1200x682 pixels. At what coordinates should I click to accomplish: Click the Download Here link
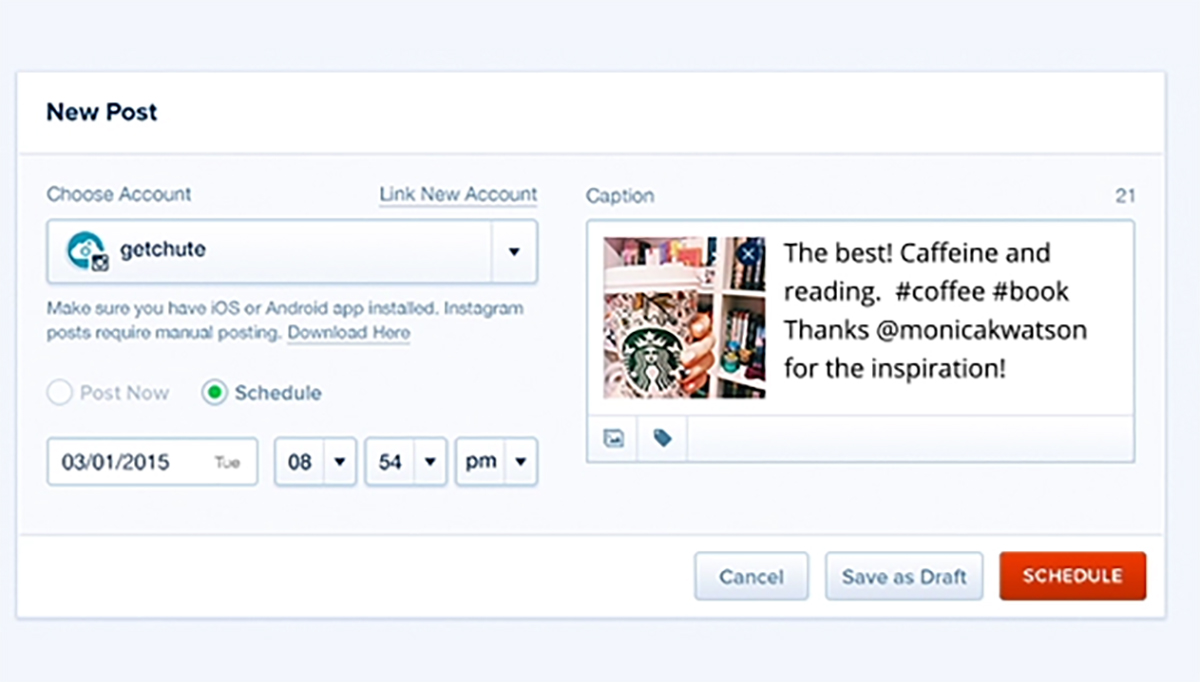coord(348,332)
